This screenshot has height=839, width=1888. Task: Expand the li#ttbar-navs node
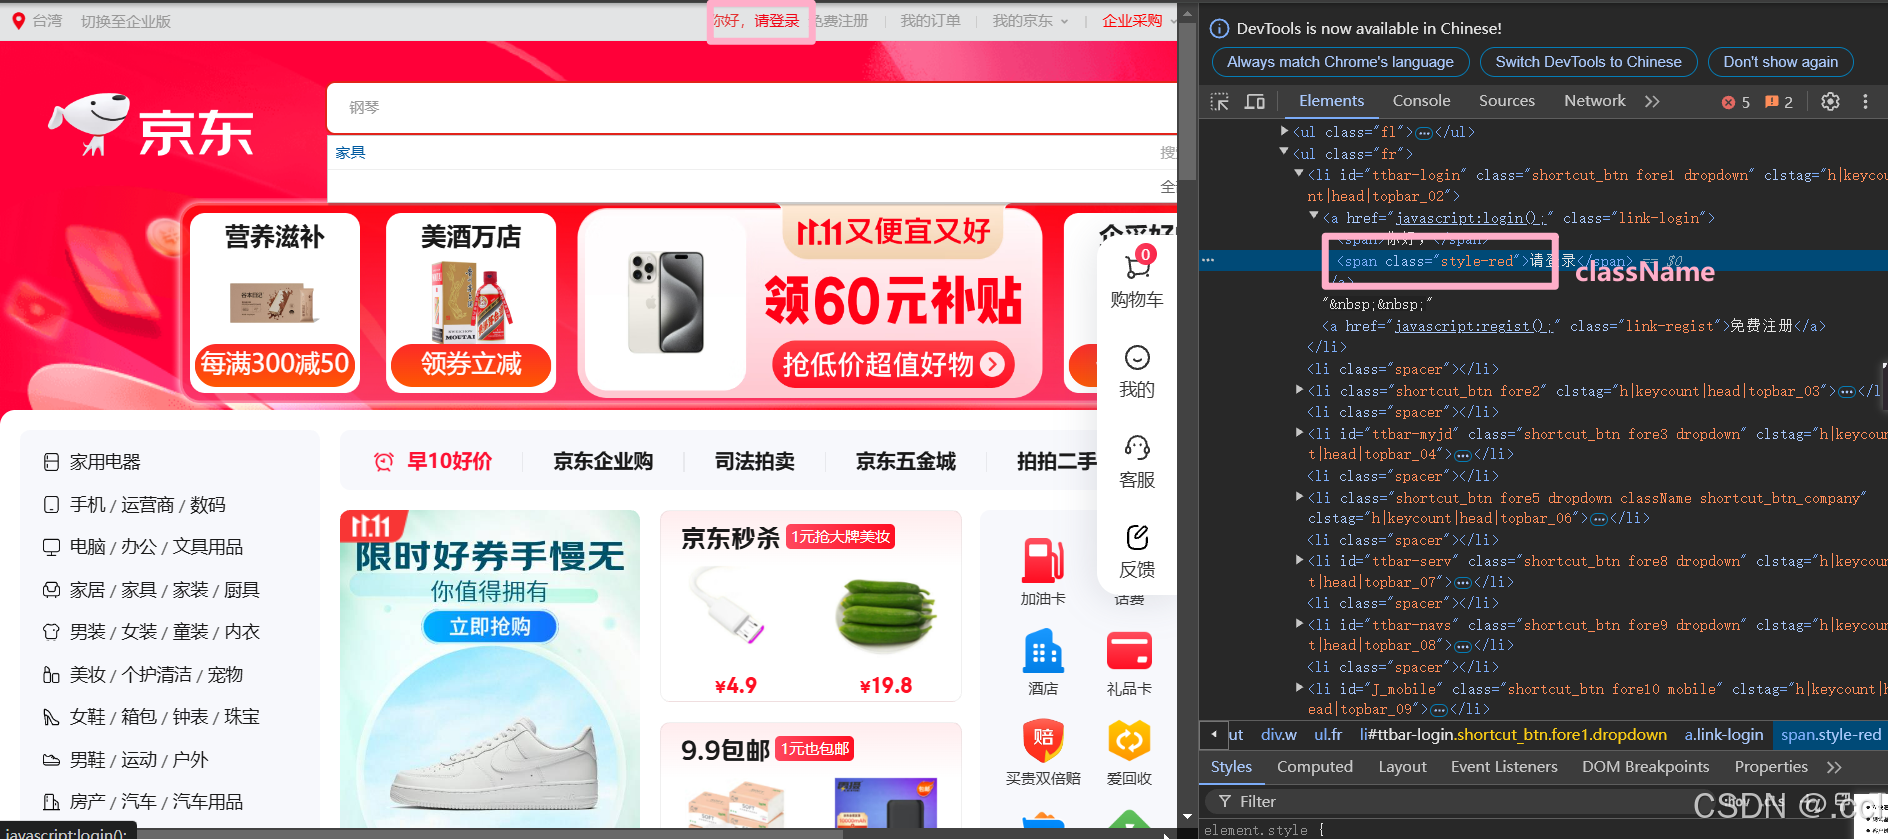tap(1299, 624)
